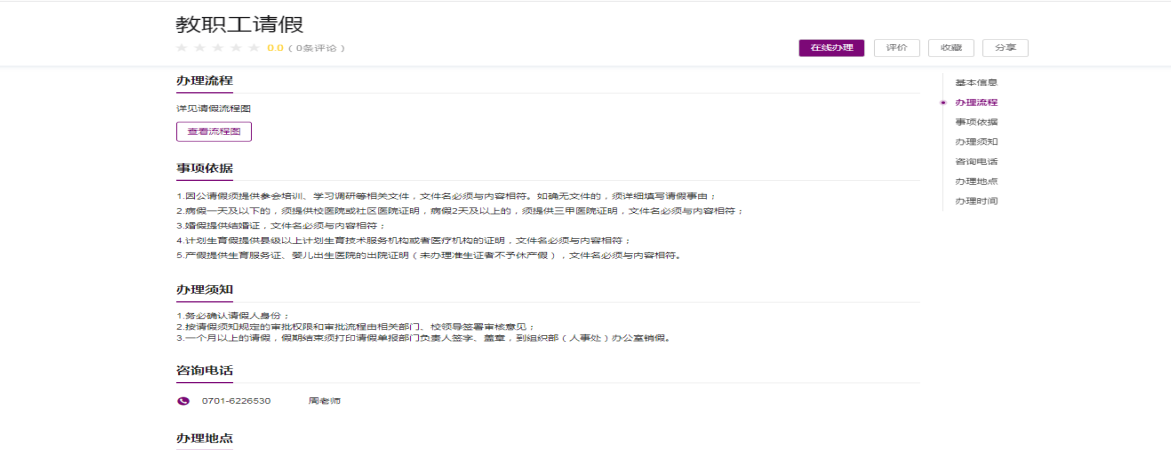Click the 办理地点 section heading
1173x451 pixels.
click(204, 438)
